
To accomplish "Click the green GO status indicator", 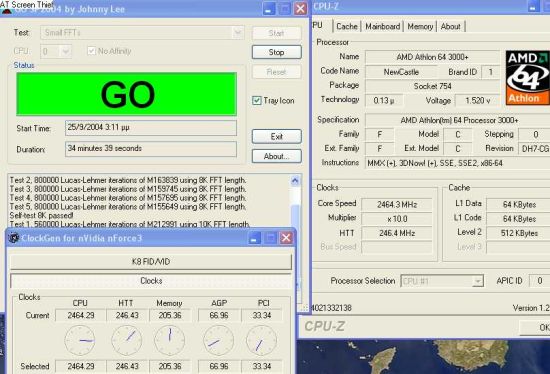I will (127, 94).
